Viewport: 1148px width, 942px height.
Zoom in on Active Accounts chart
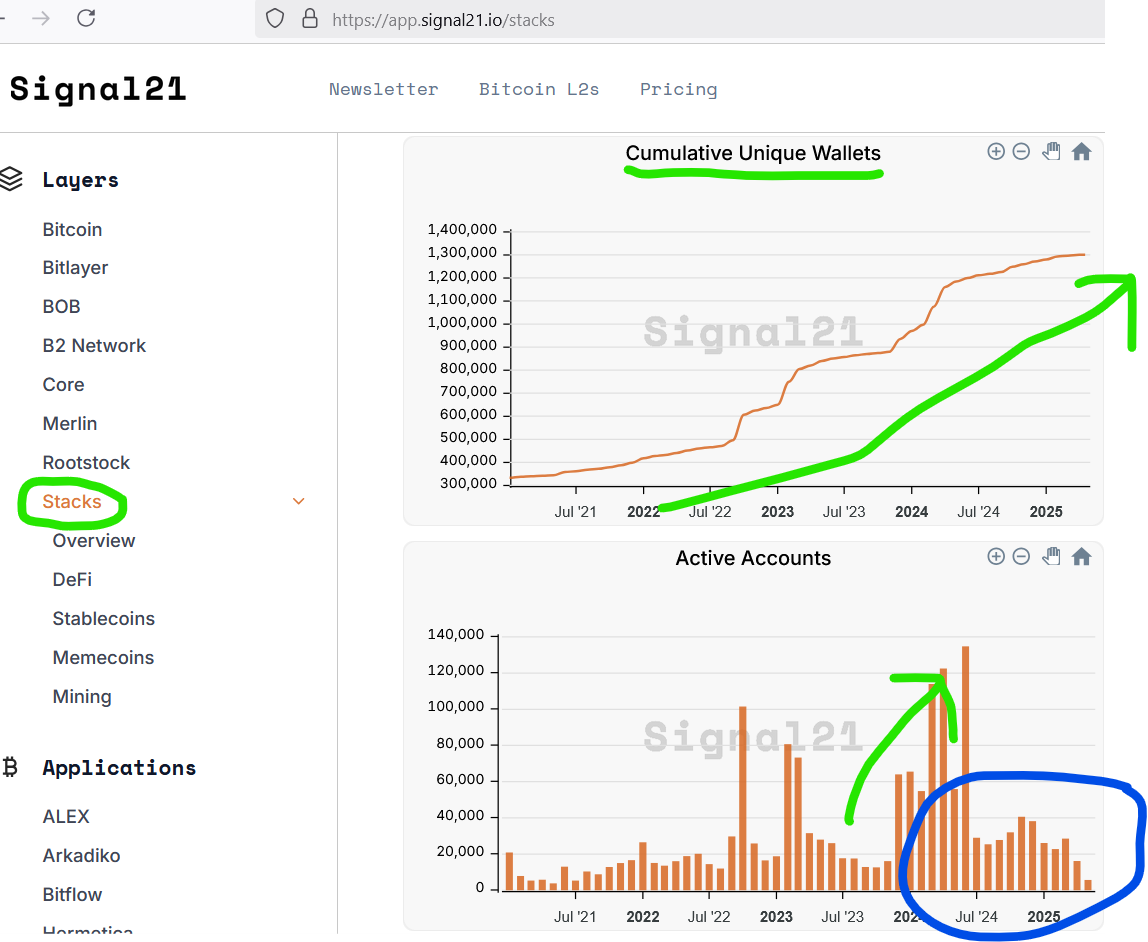[996, 556]
